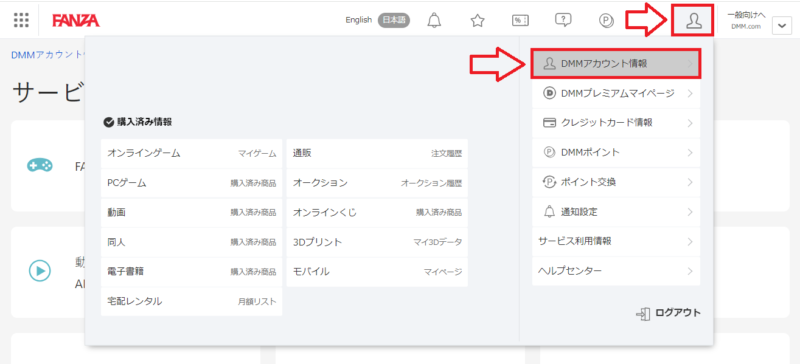Click the person icon beside DMMアカウント情報

[x=549, y=64]
